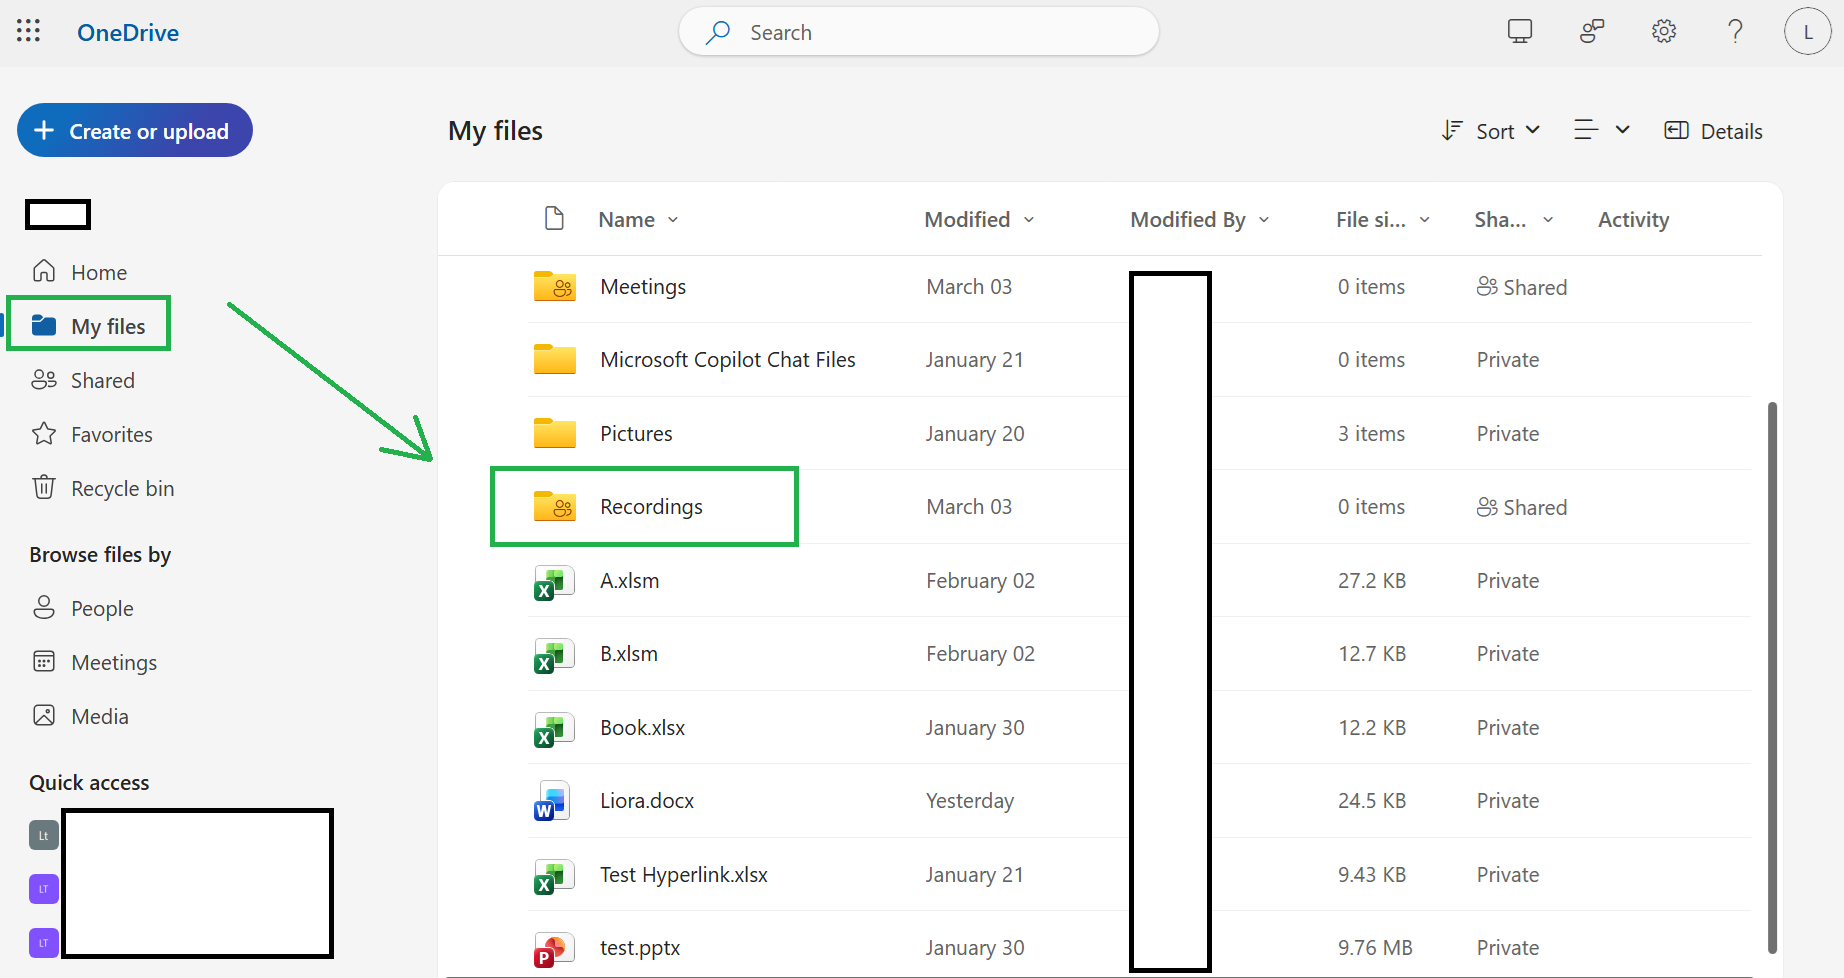
Task: Click the Liora.docx Word file icon
Action: click(x=552, y=802)
